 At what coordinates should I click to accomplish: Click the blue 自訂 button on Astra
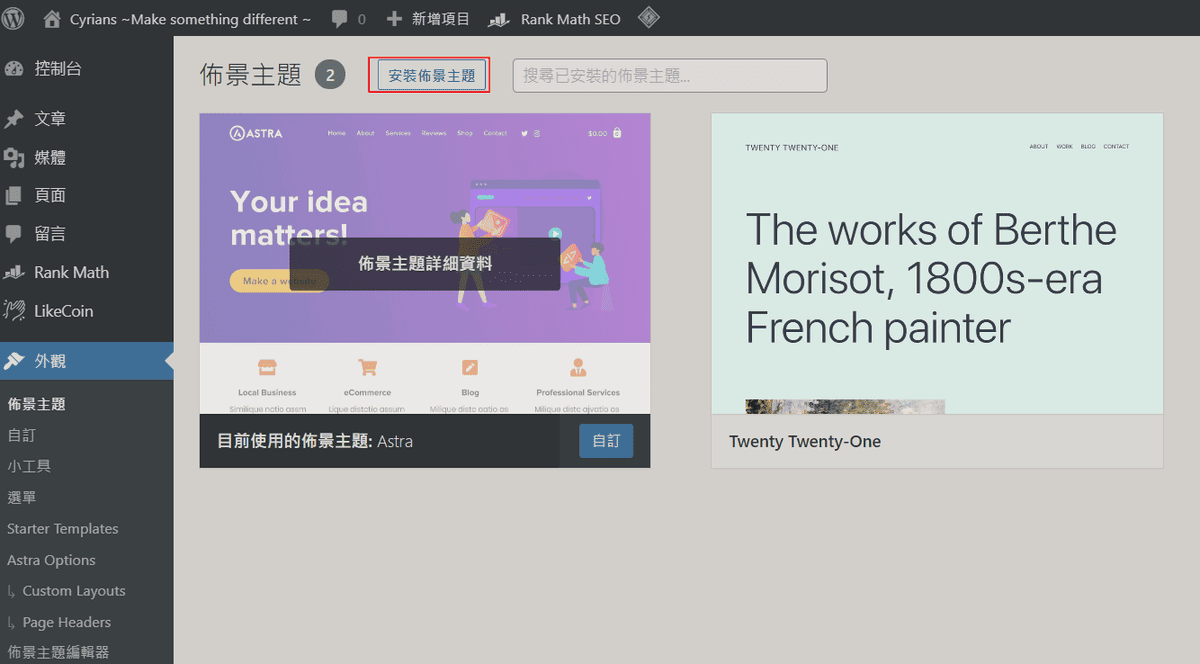tap(606, 441)
